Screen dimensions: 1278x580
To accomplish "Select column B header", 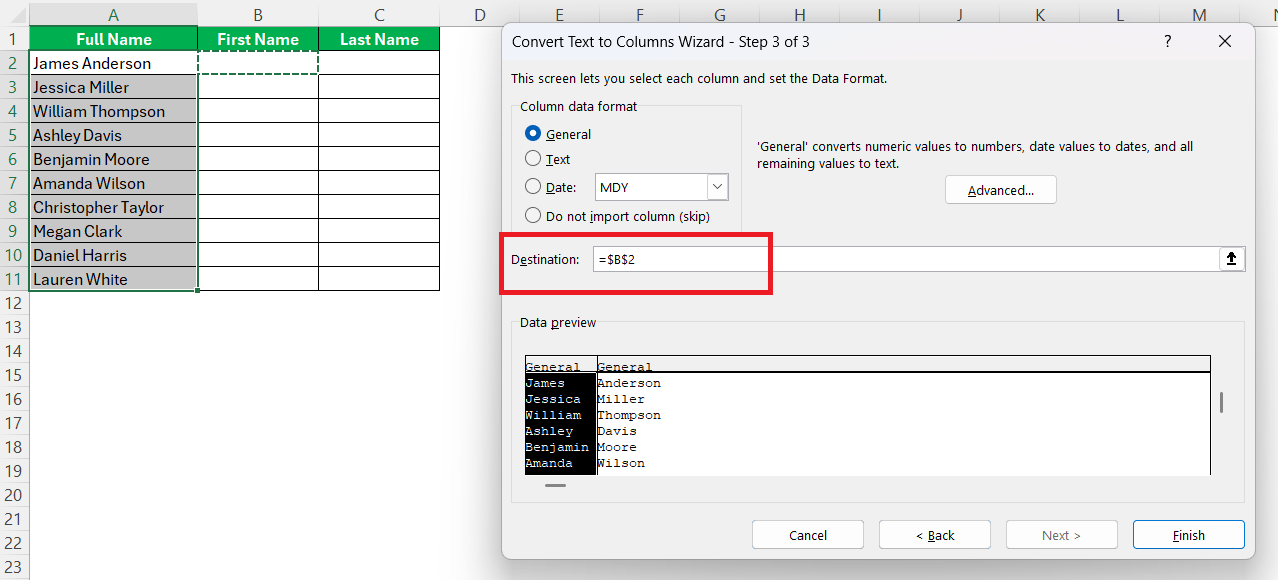I will tap(258, 14).
